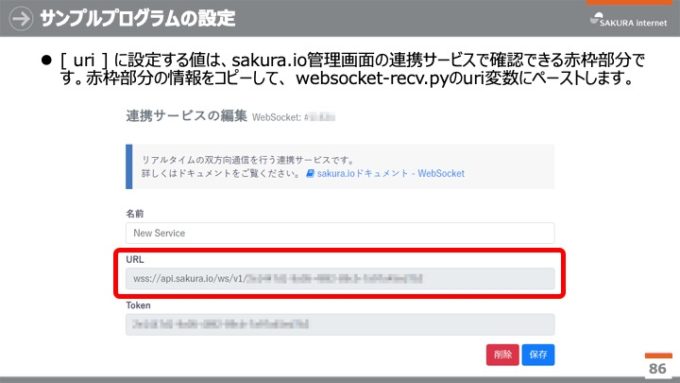Click the book icon beside sakura.io document link
This screenshot has width=680, height=383.
click(x=310, y=173)
